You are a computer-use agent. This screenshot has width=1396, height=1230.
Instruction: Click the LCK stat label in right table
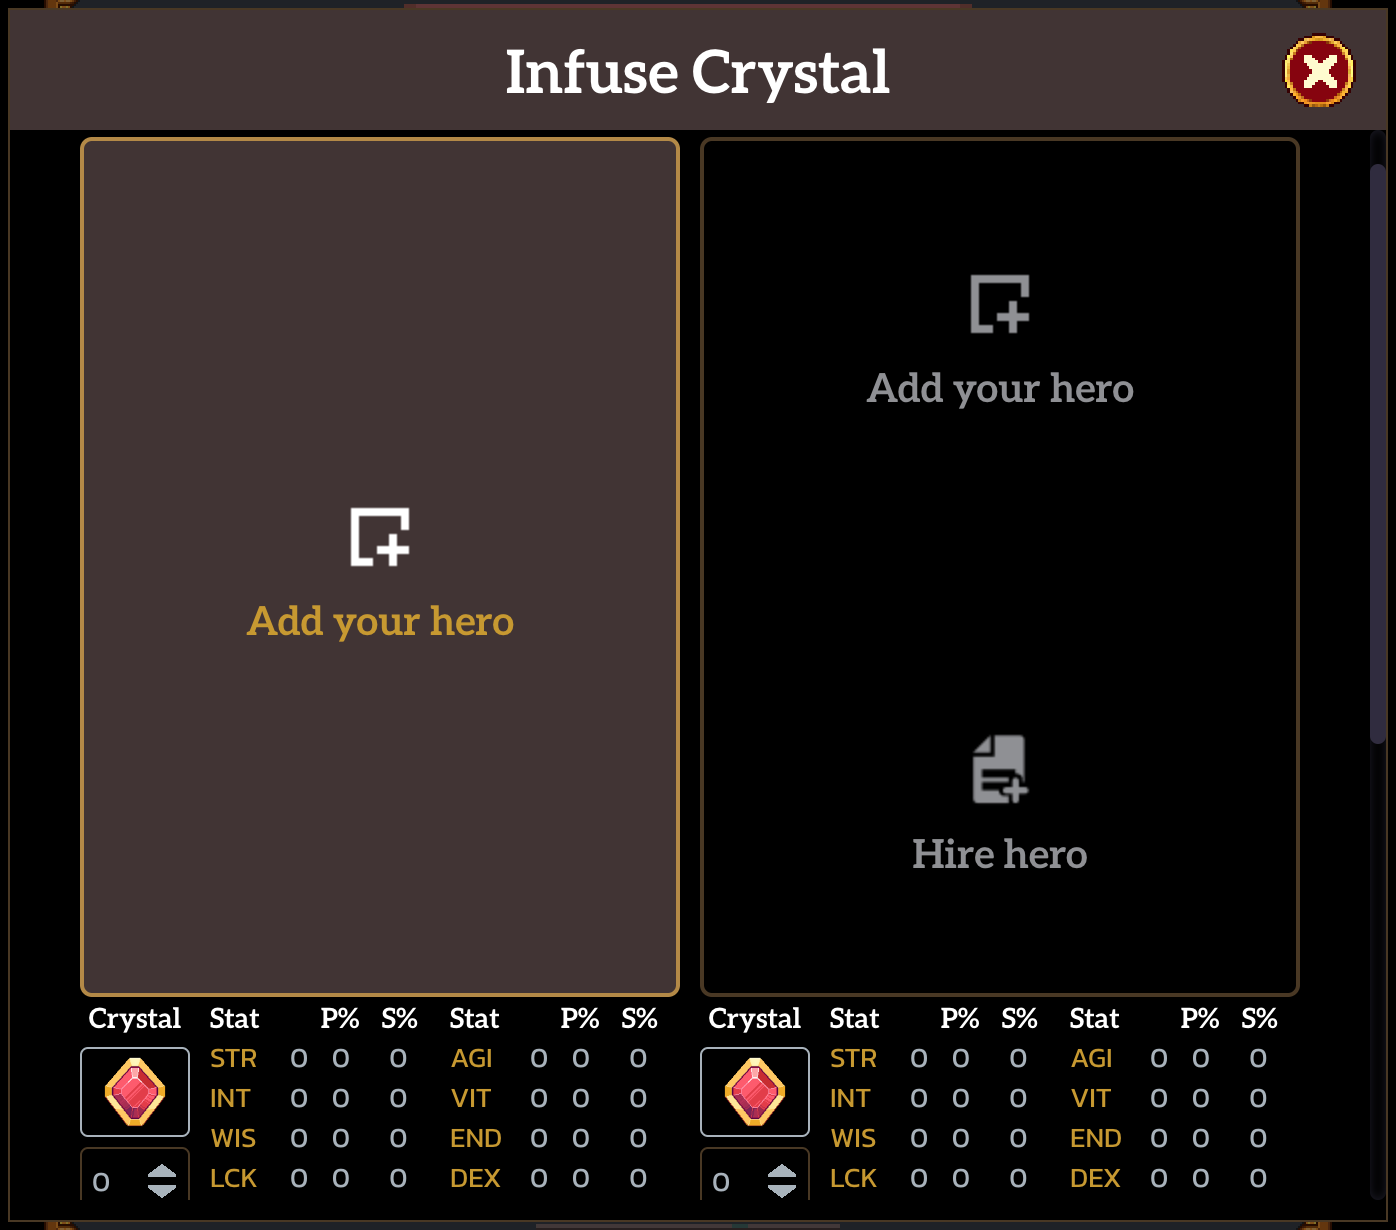click(853, 1178)
